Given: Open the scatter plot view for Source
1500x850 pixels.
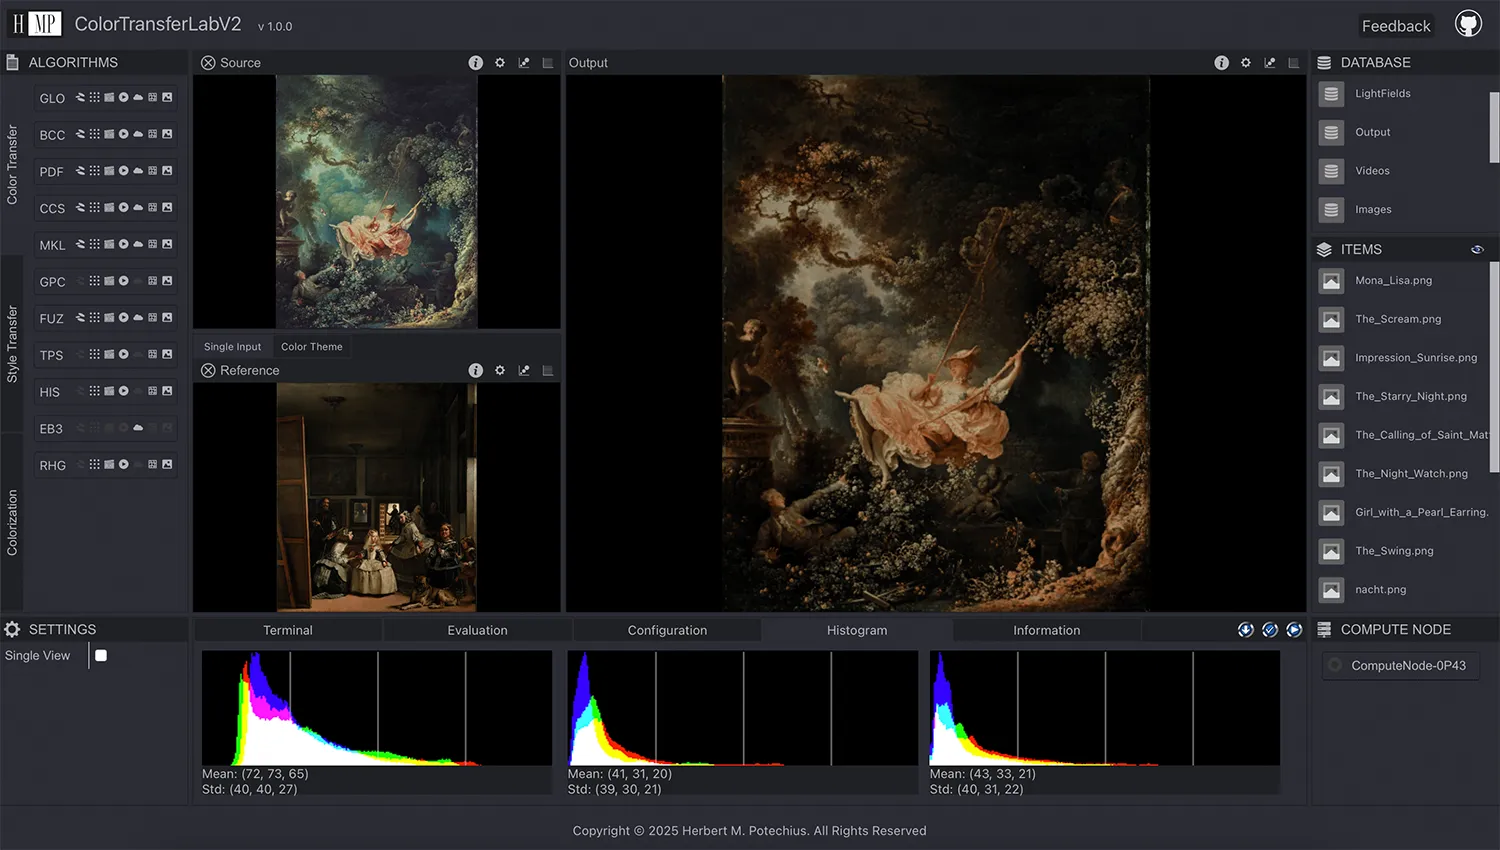Looking at the screenshot, I should [524, 63].
